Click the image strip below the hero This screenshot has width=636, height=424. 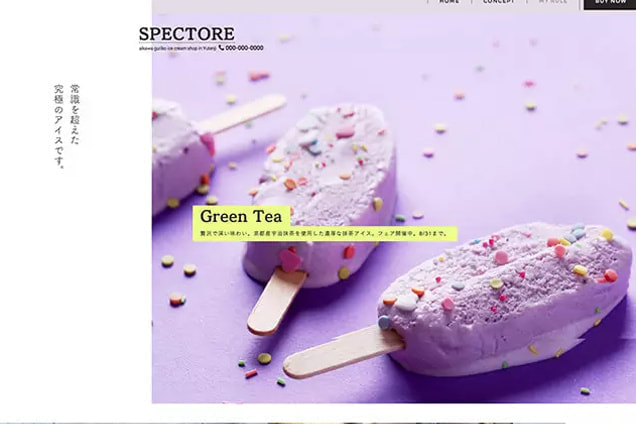(282, 422)
